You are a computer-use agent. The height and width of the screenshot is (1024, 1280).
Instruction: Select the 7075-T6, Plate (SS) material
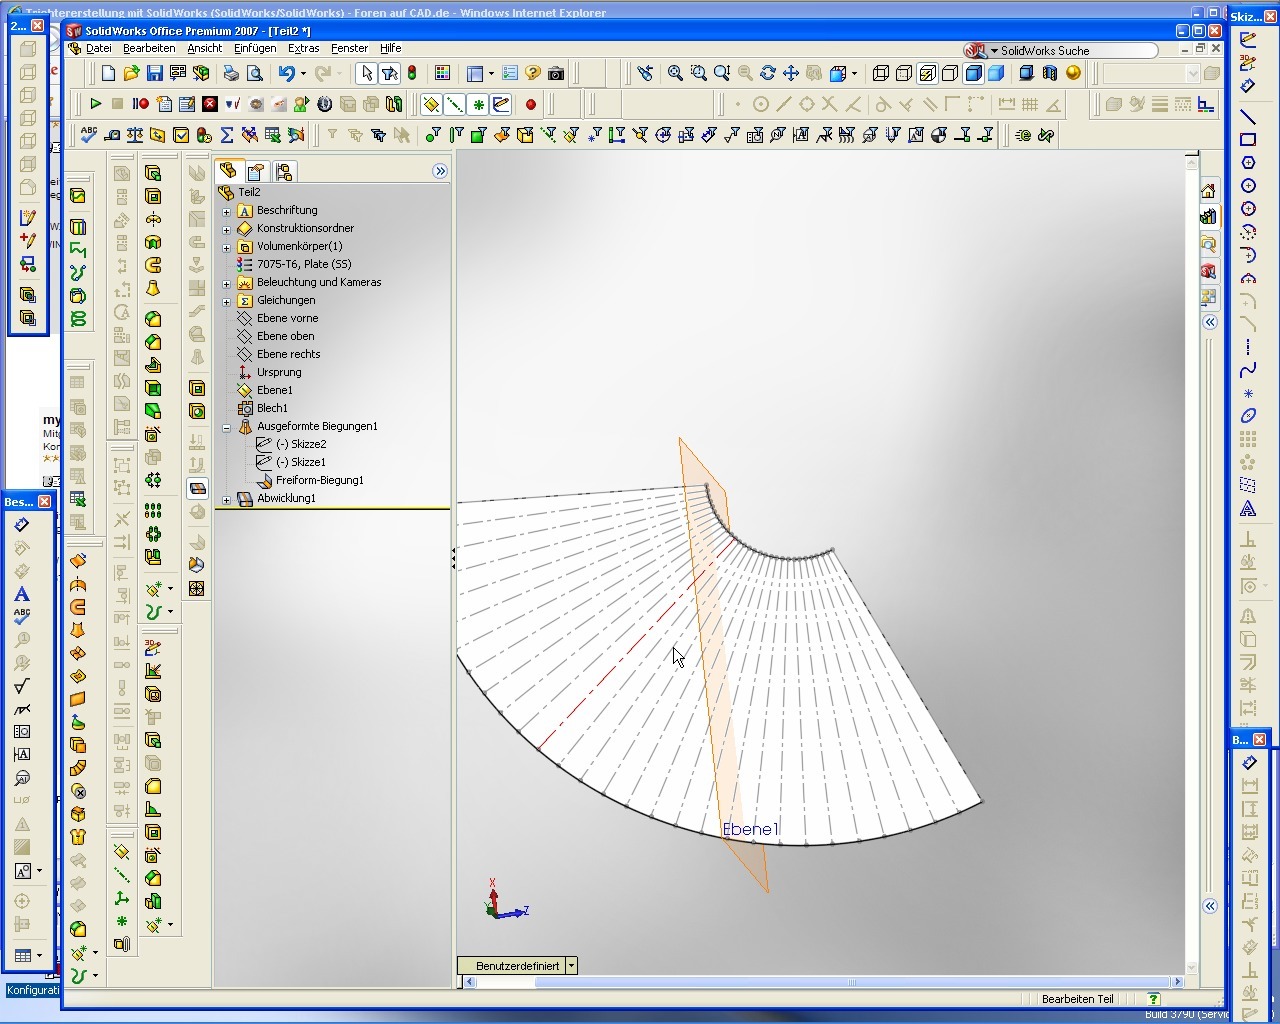pyautogui.click(x=304, y=264)
